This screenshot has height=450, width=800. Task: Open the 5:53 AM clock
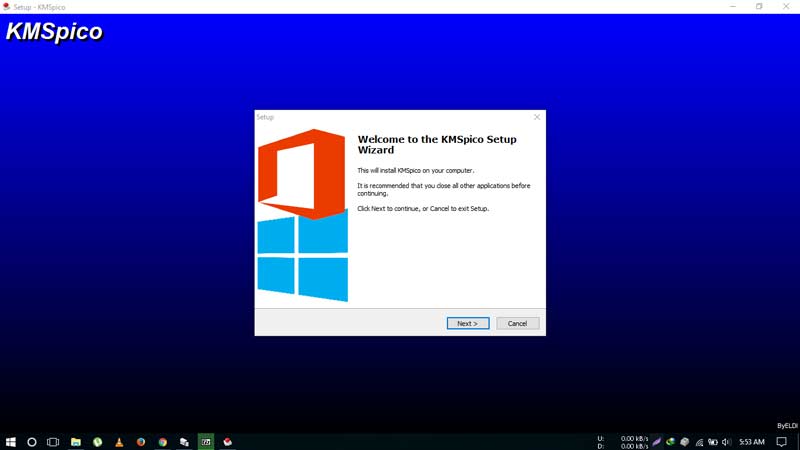pos(752,442)
